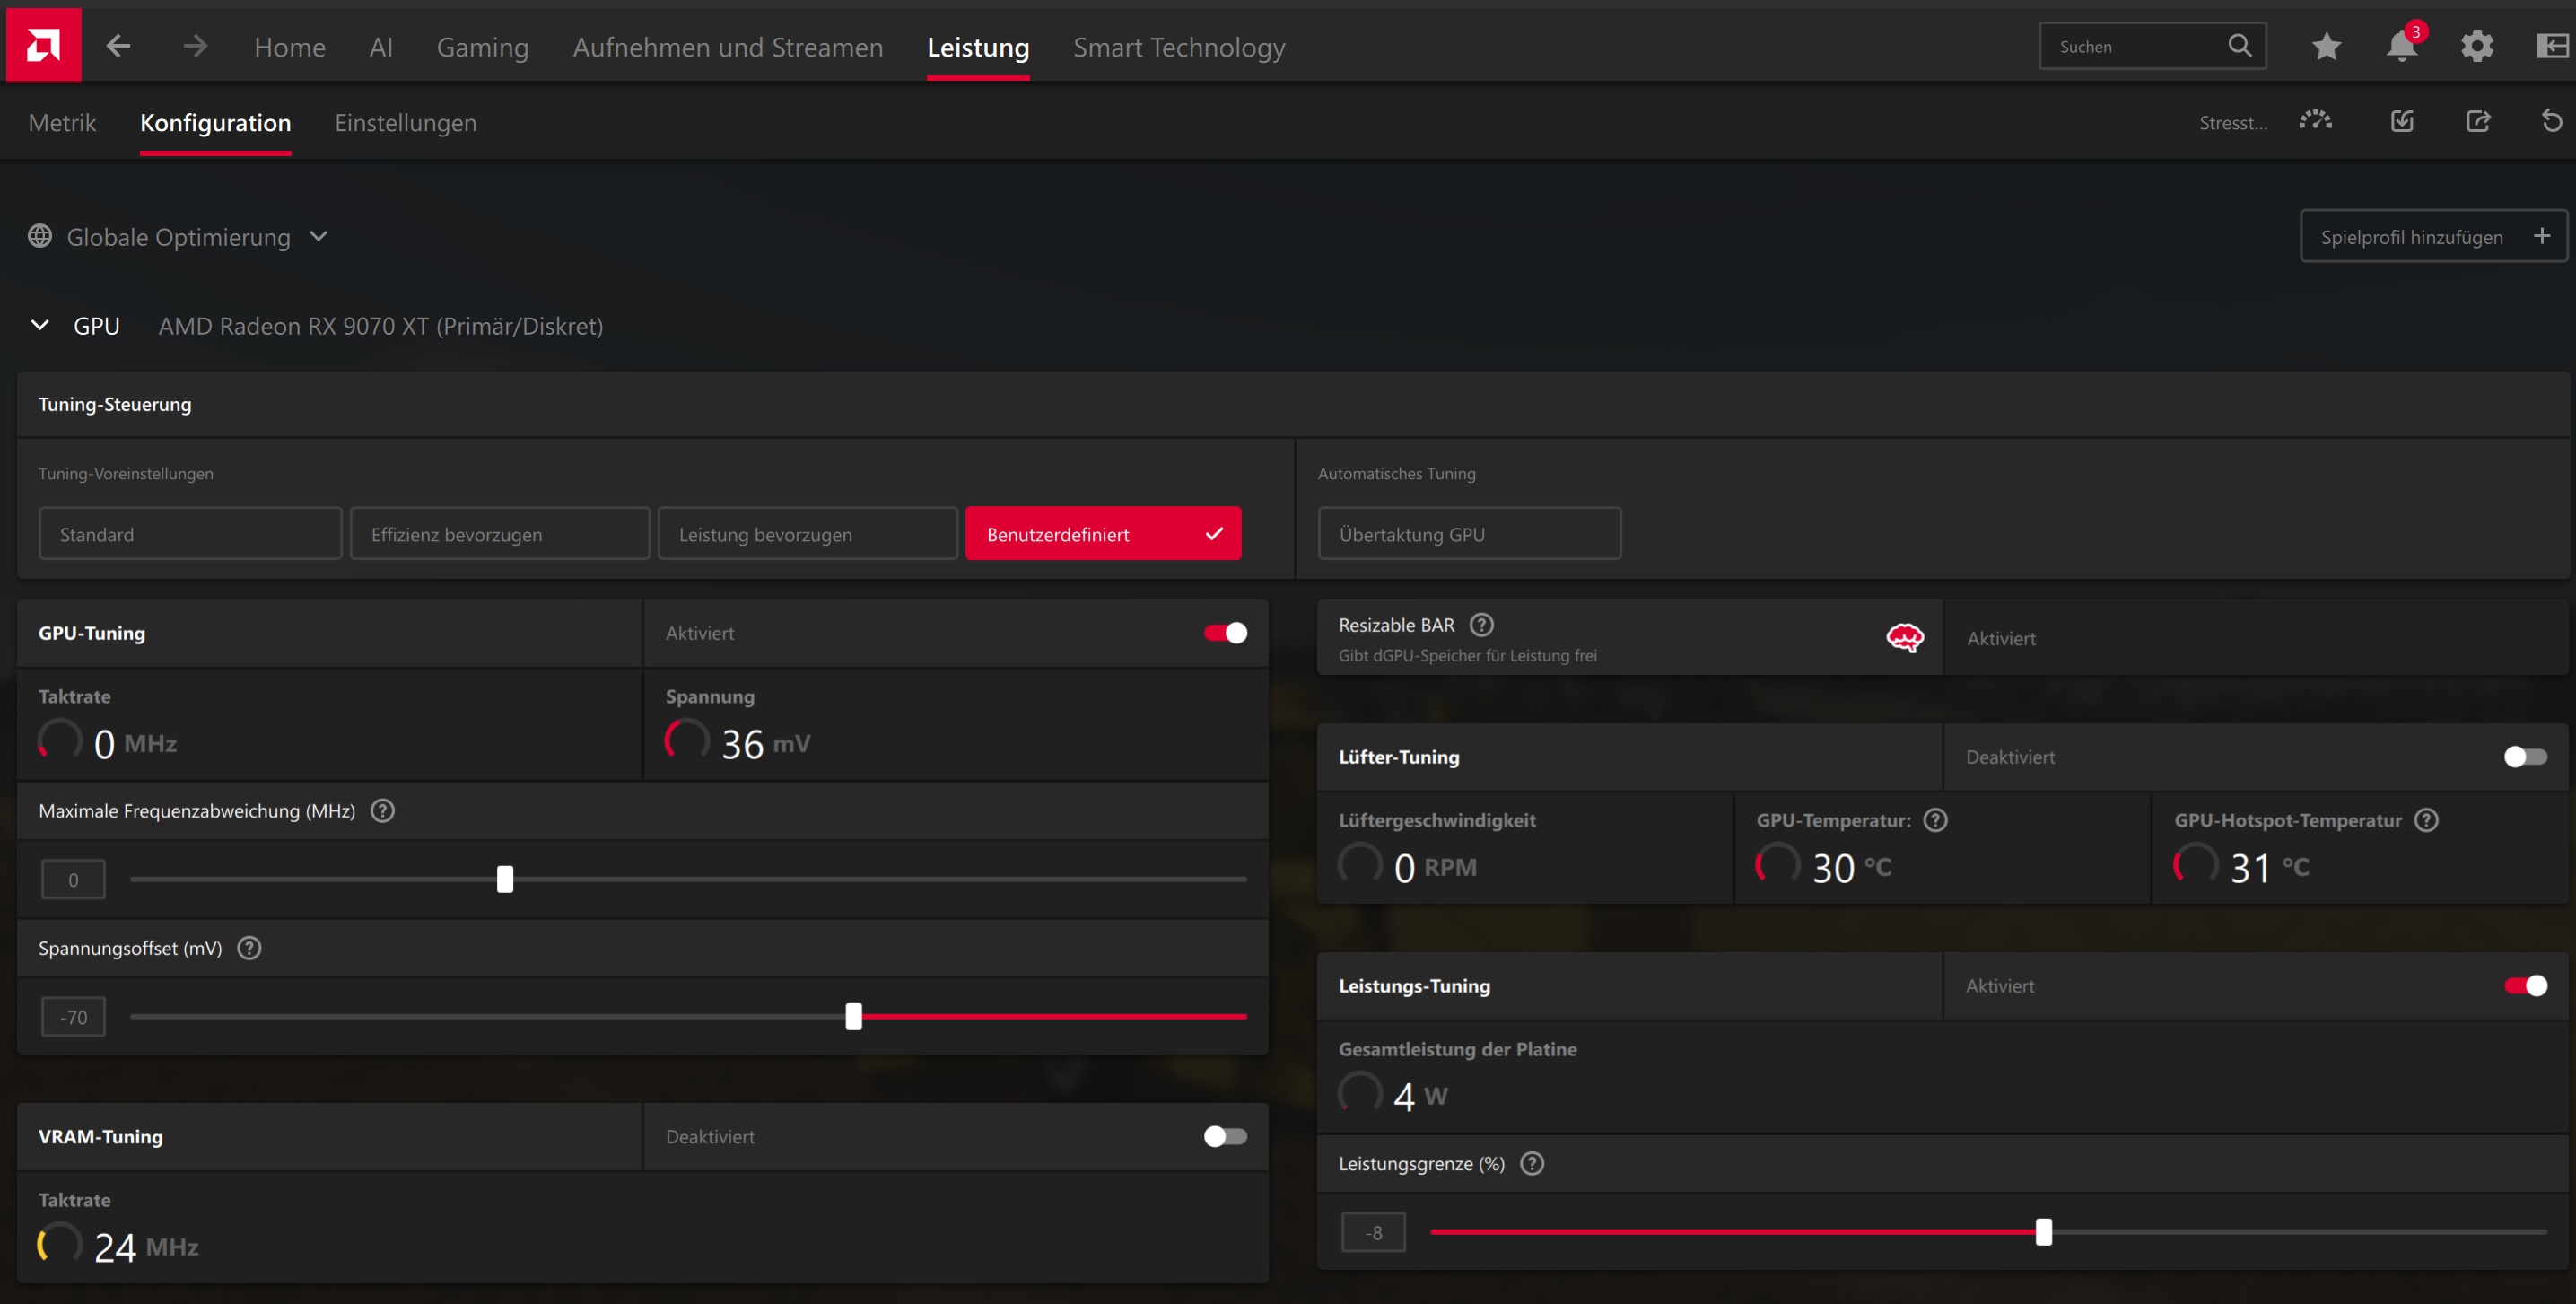Click the plus icon on Spielprofil hinzufügen

click(x=2541, y=236)
